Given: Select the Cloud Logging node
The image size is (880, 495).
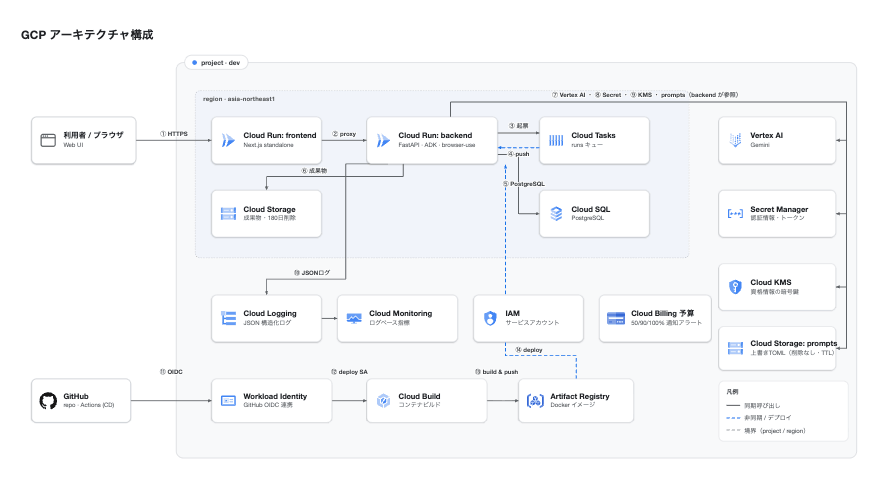Looking at the screenshot, I should tap(267, 318).
